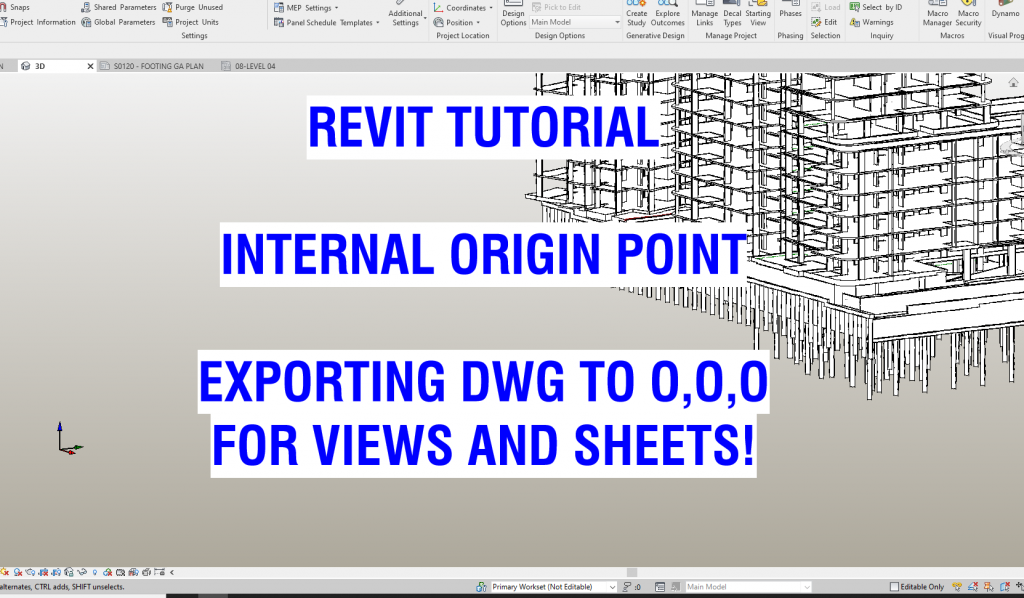Screen dimensions: 1024x598
Task: Close the 3D view tab
Action: click(90, 66)
